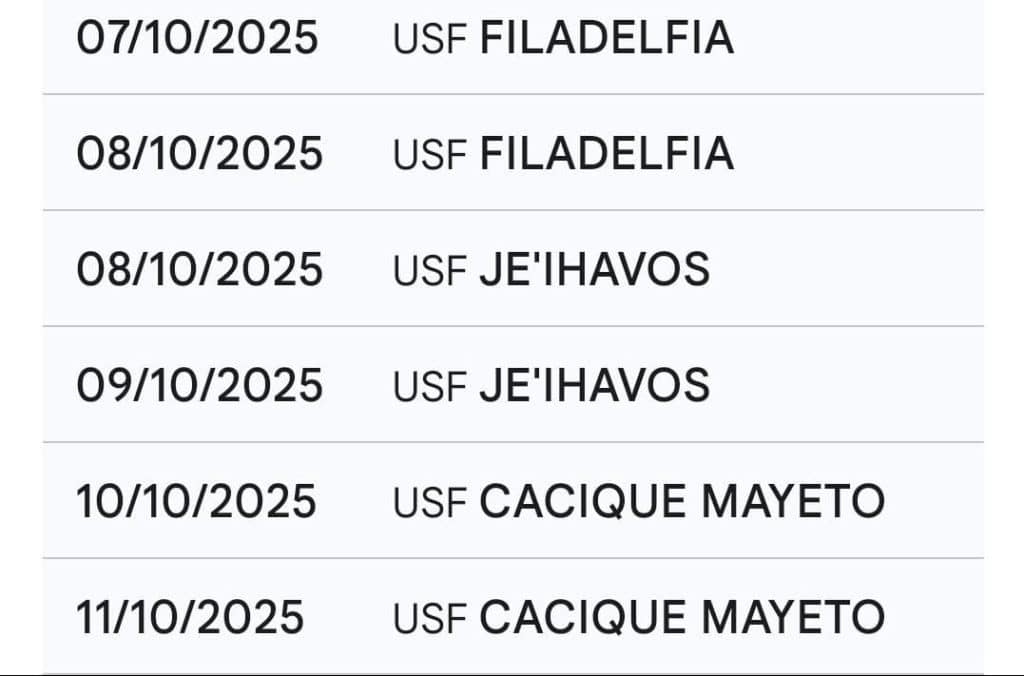Image resolution: width=1024 pixels, height=676 pixels.
Task: Click the 11/10/2025 date entry
Action: (190, 617)
